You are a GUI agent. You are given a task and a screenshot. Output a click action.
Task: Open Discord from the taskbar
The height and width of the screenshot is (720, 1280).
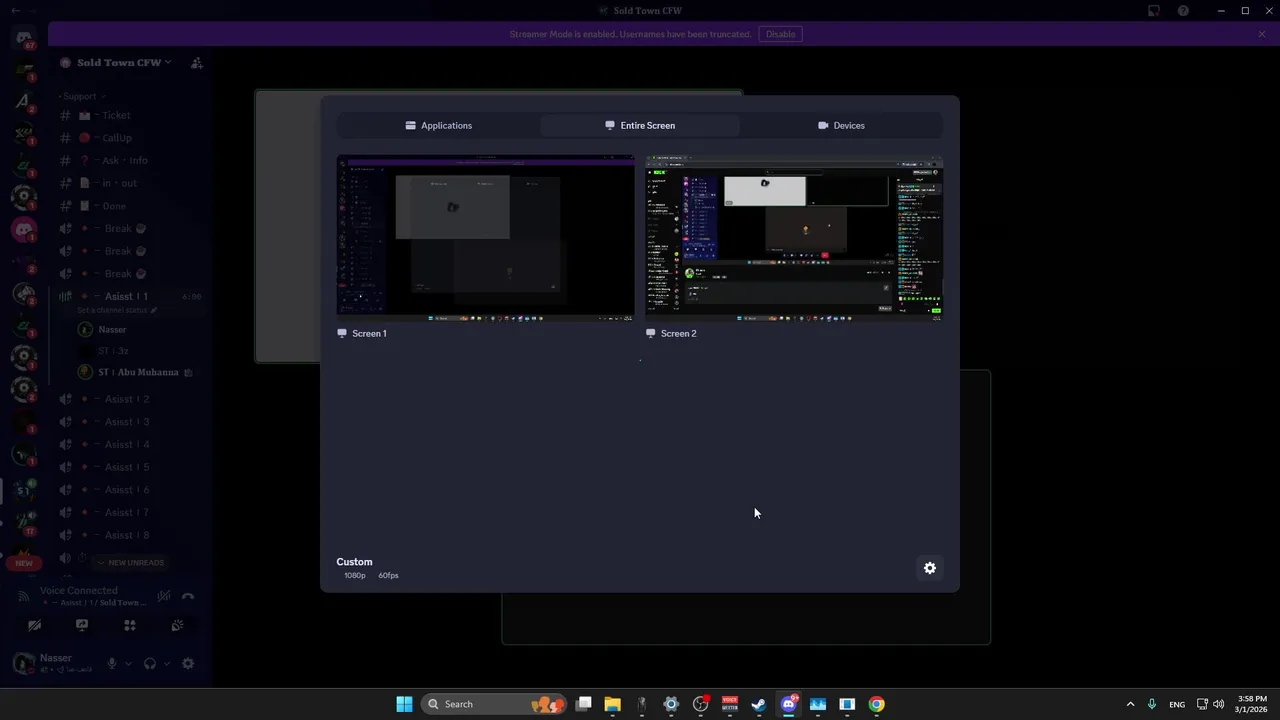pyautogui.click(x=788, y=704)
